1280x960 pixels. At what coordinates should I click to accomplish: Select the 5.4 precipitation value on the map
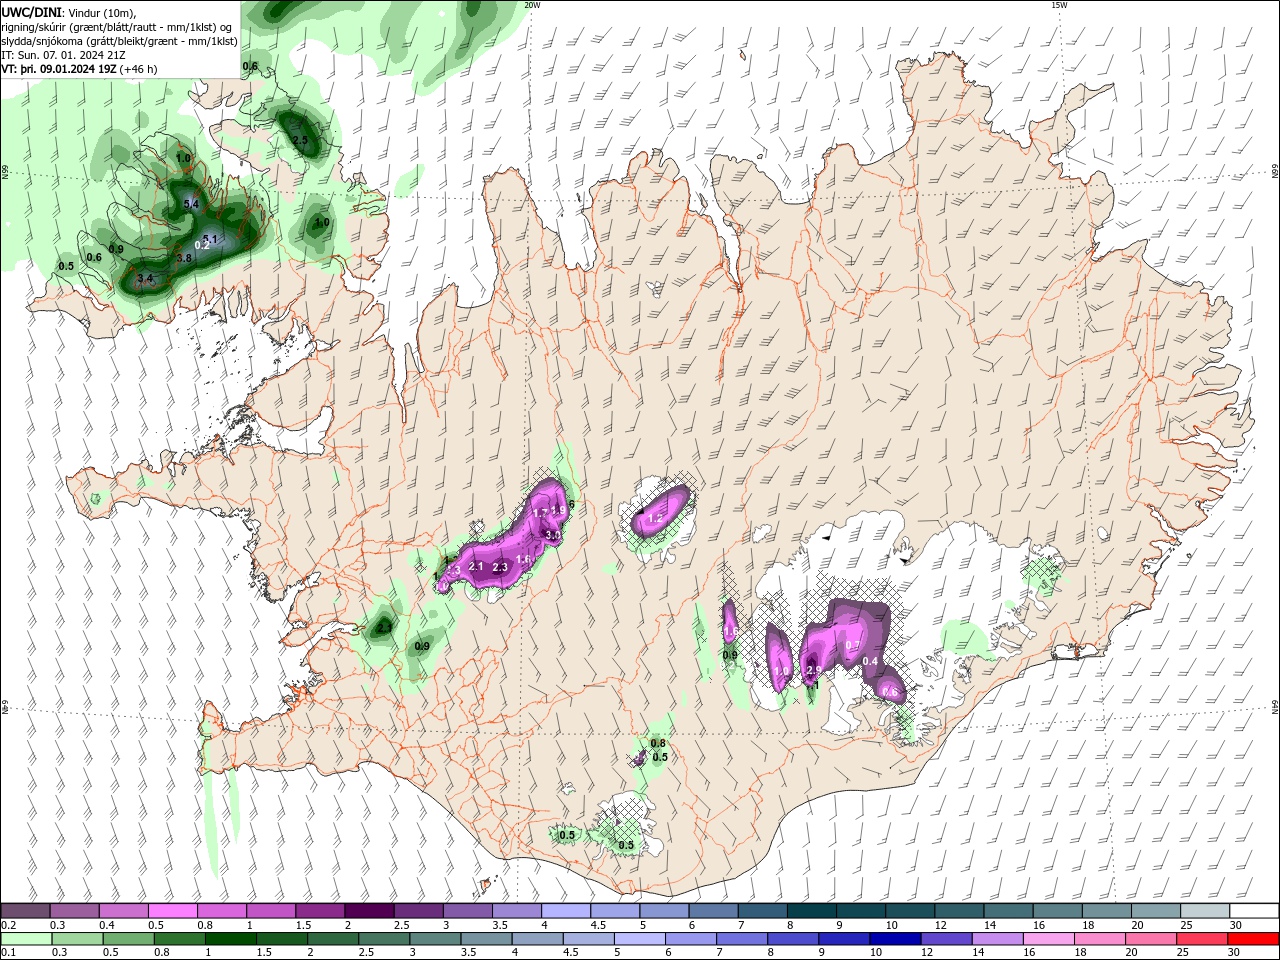pyautogui.click(x=192, y=204)
